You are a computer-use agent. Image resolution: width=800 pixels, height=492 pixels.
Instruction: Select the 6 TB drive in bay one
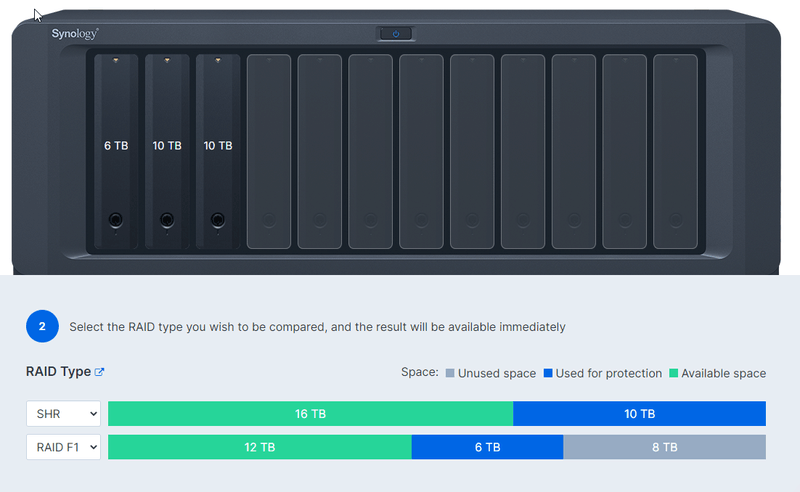point(116,145)
